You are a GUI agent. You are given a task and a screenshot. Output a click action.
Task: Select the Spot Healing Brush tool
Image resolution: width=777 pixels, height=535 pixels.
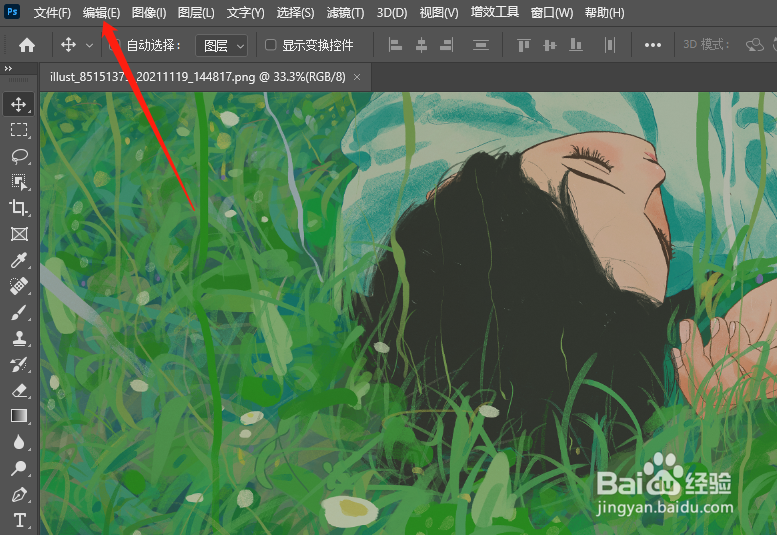coord(19,286)
